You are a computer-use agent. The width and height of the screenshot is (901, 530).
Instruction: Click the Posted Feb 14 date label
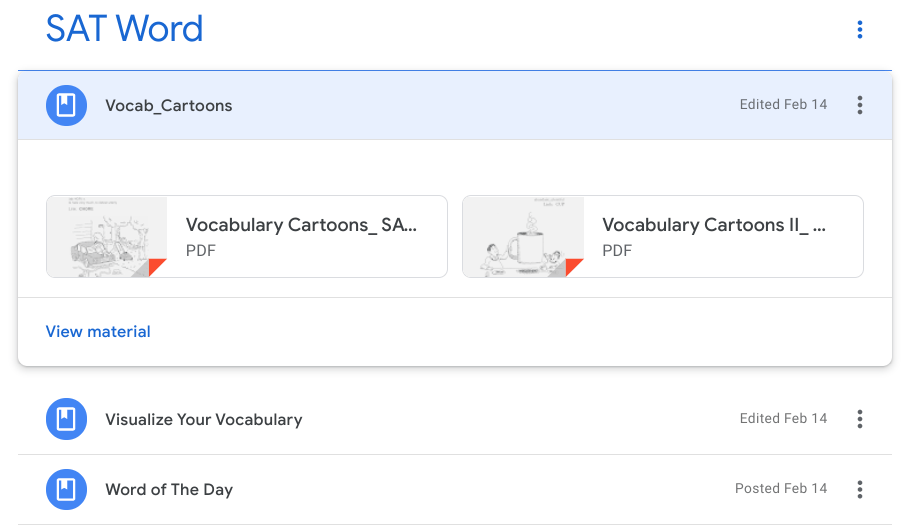[781, 489]
